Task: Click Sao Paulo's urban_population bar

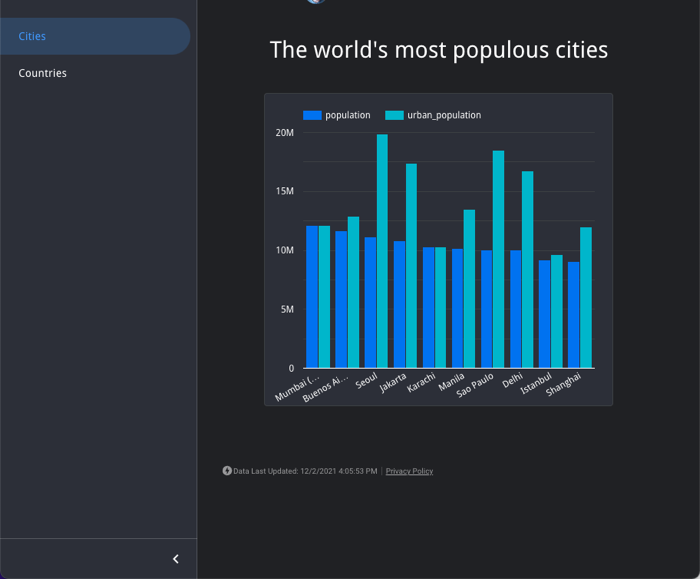Action: [x=498, y=260]
